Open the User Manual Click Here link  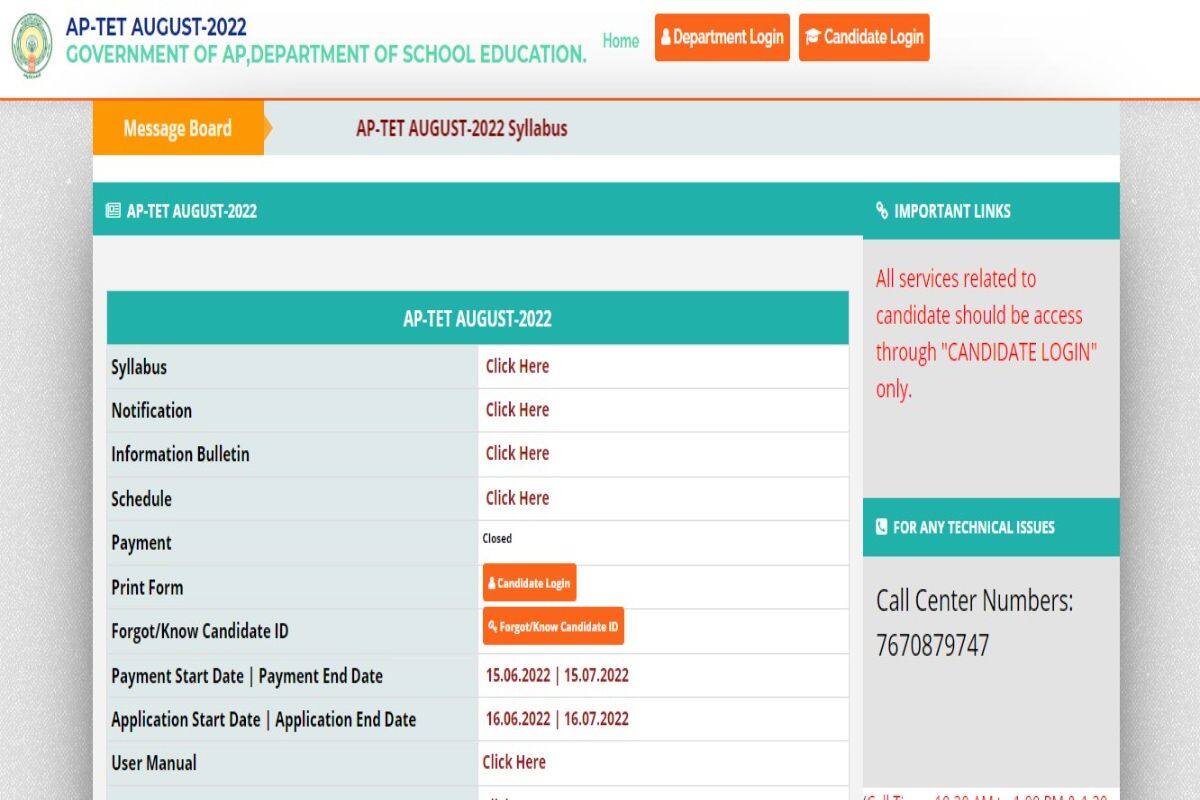[x=514, y=762]
